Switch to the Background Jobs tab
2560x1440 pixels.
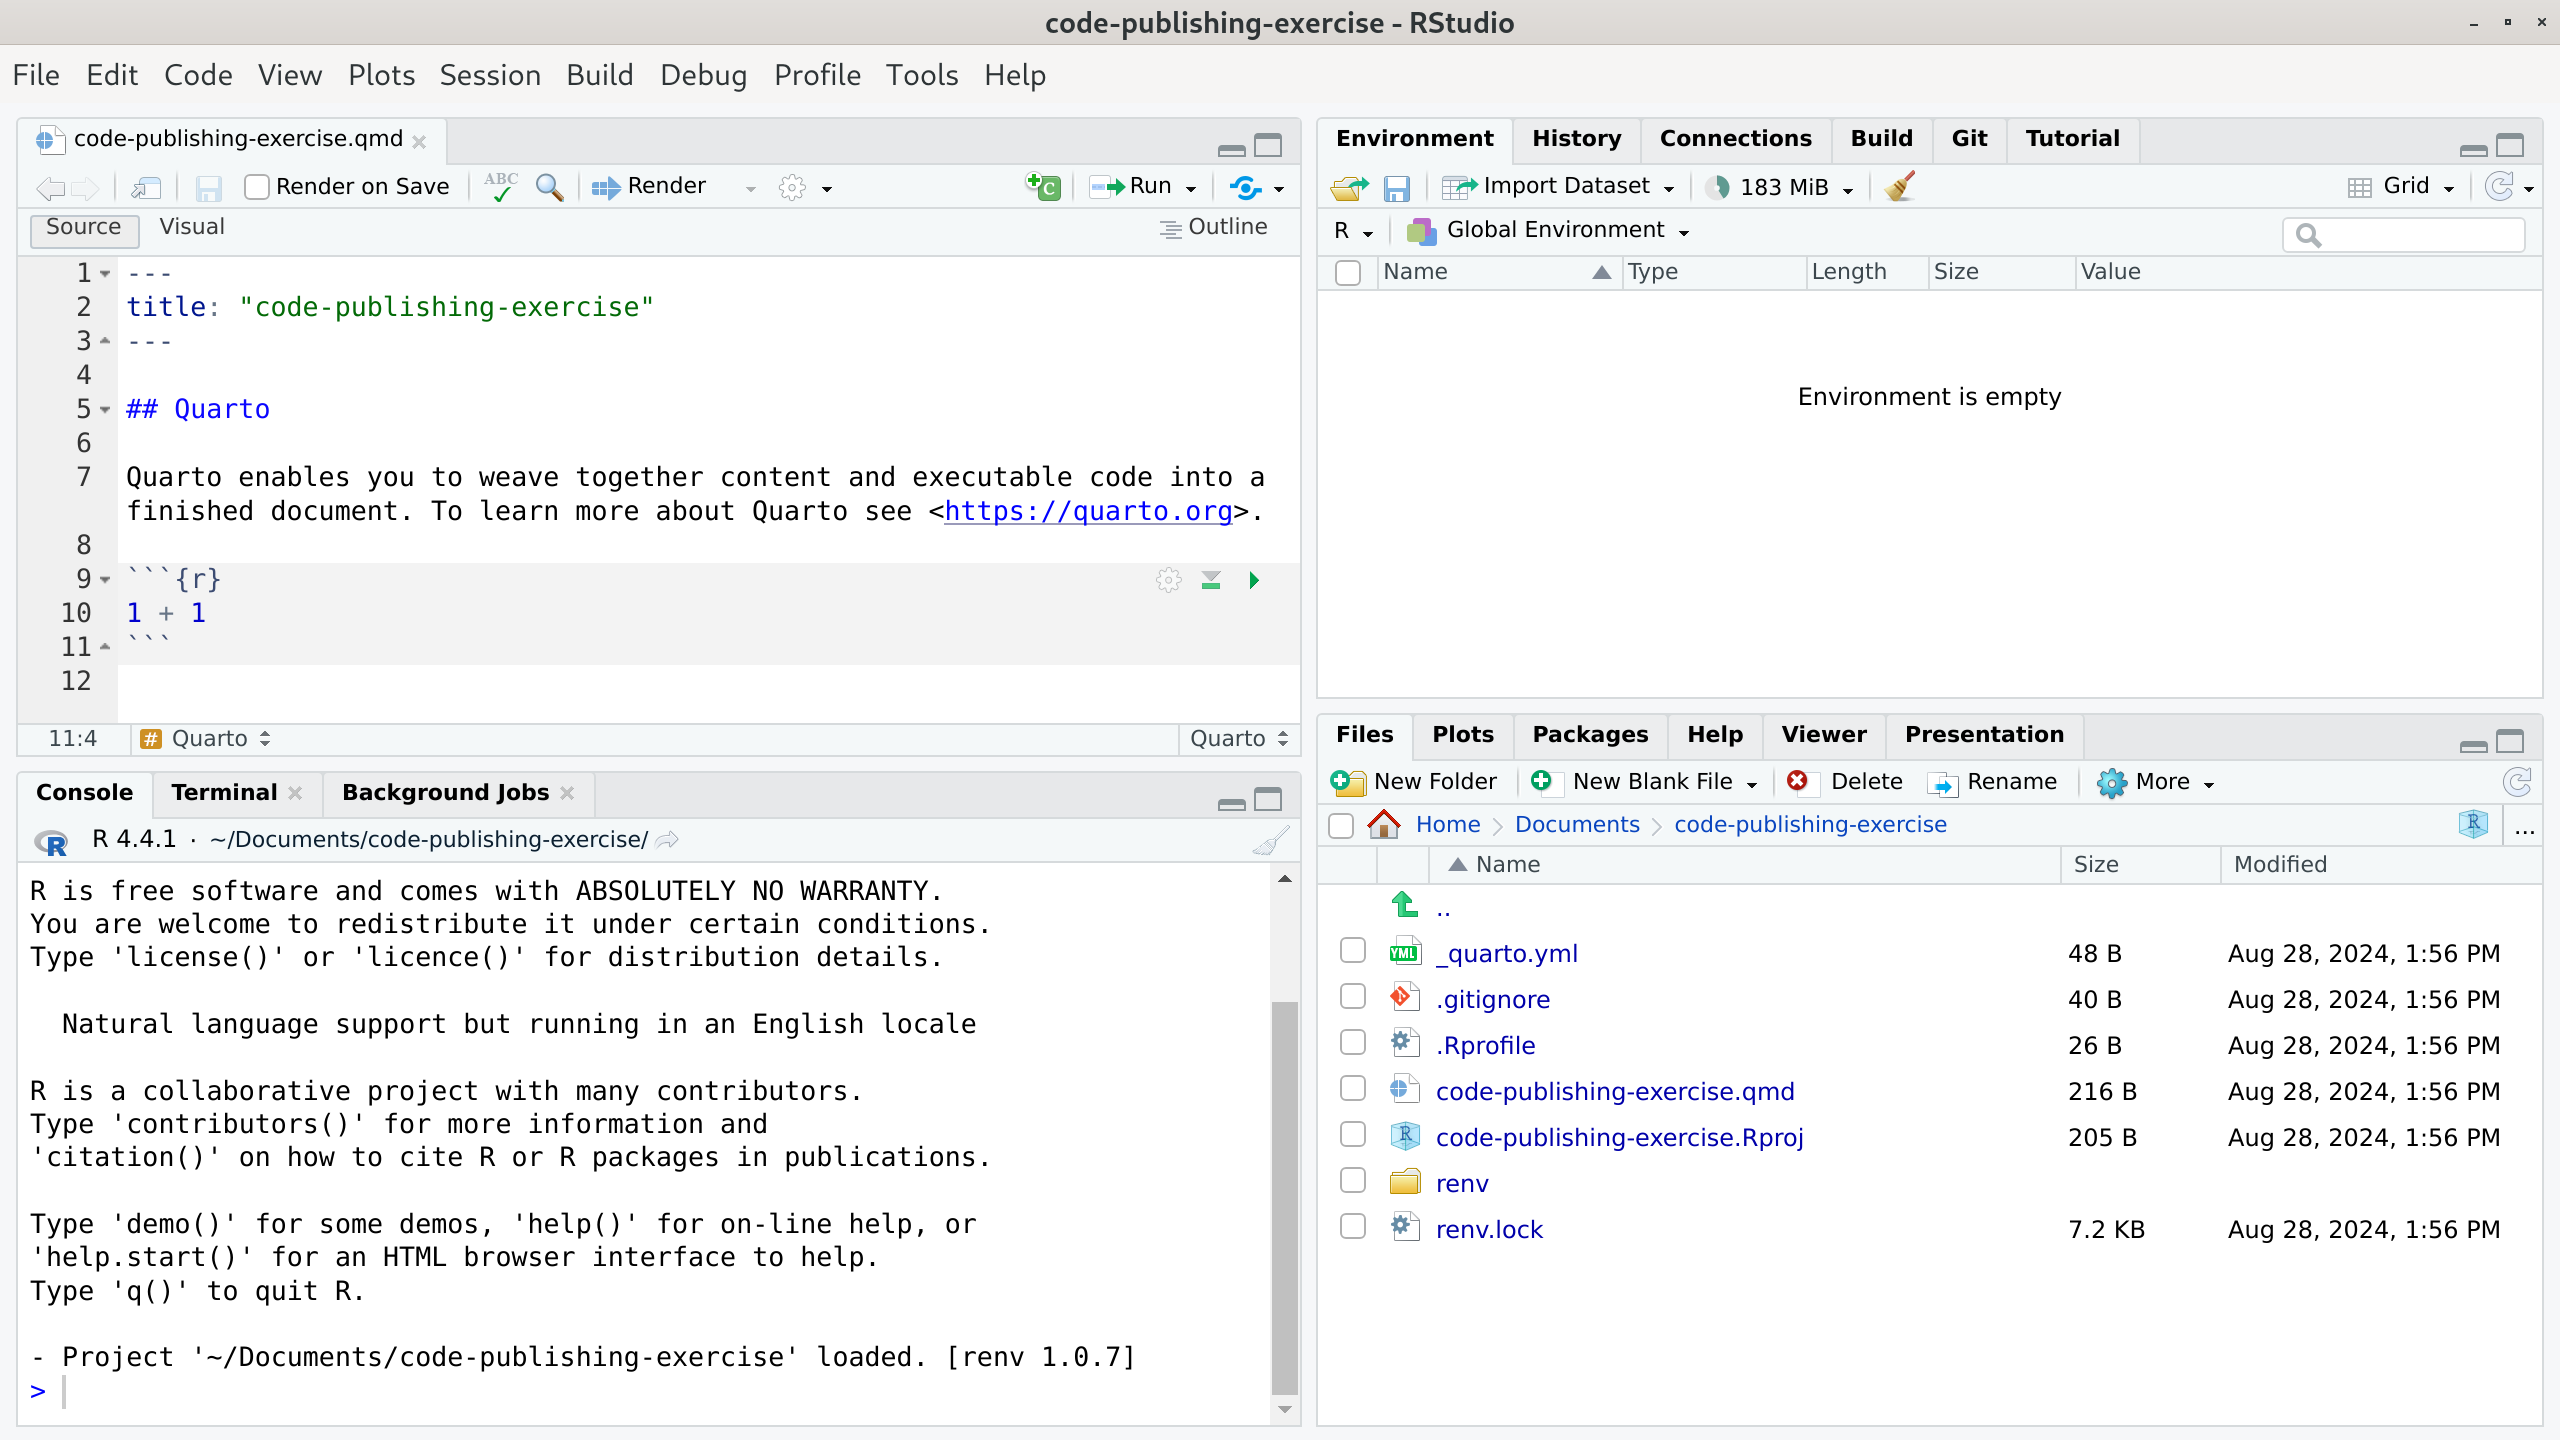[x=445, y=793]
